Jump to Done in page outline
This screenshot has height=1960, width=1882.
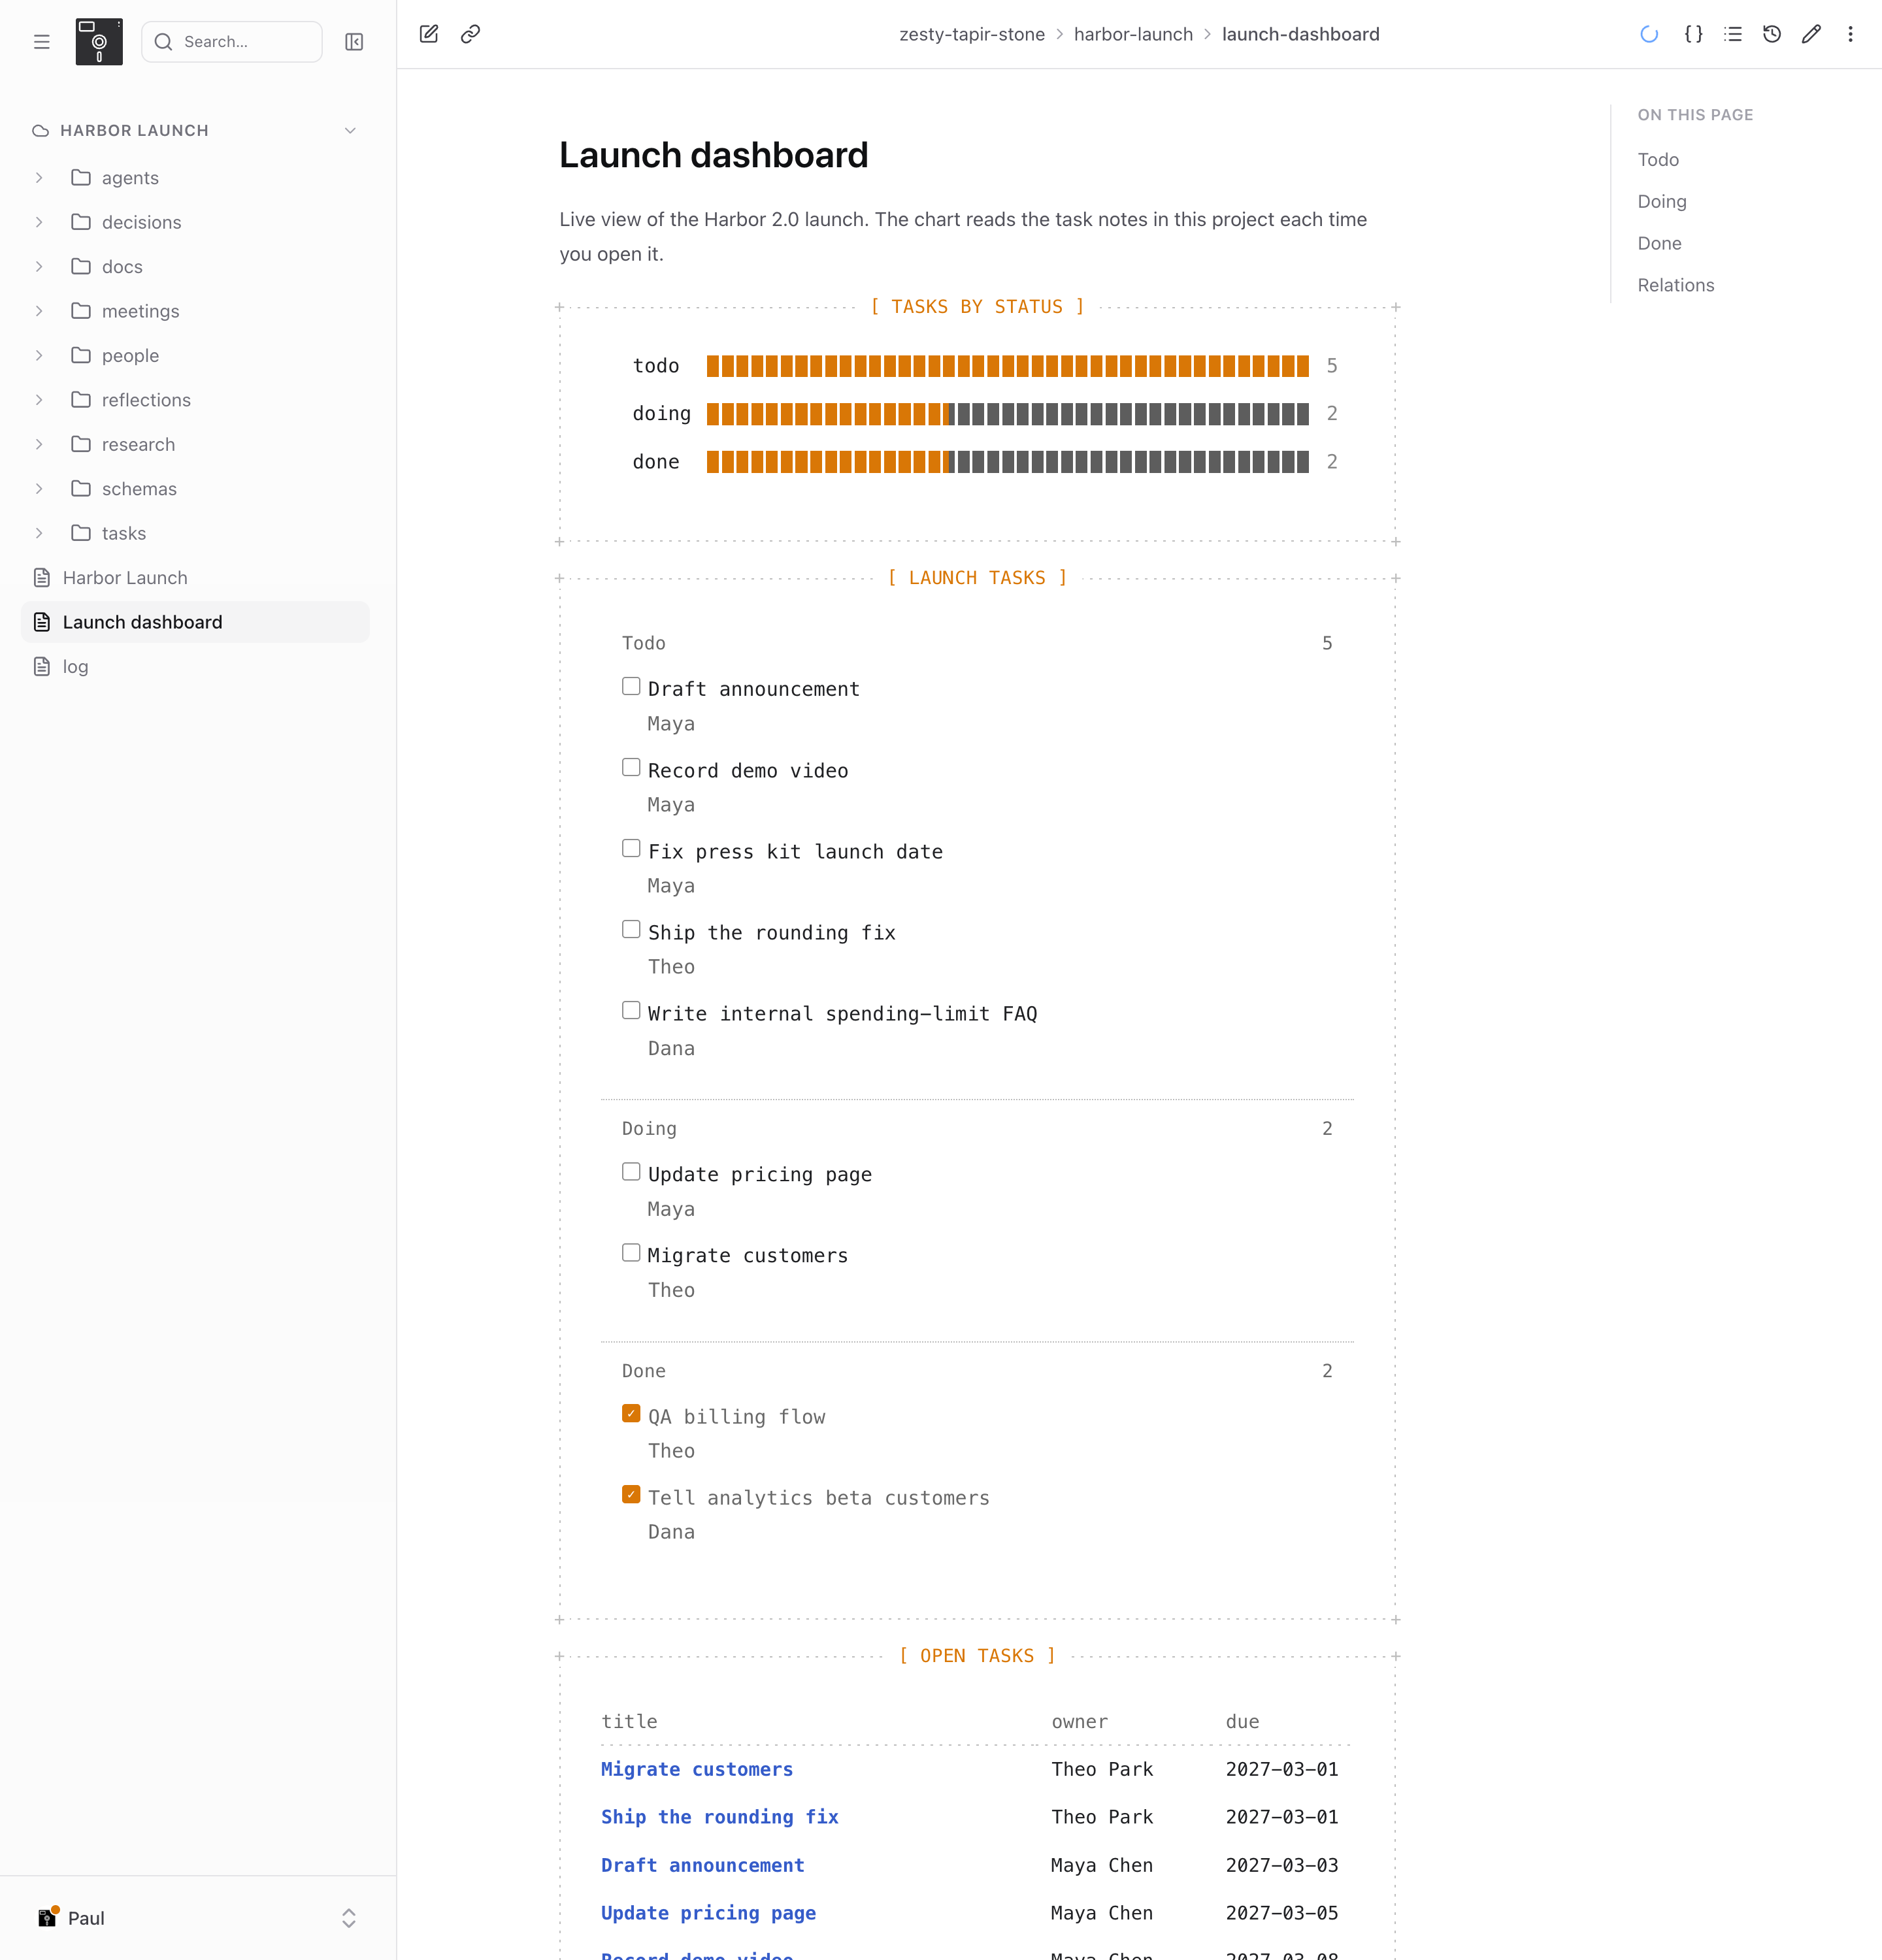coord(1659,244)
